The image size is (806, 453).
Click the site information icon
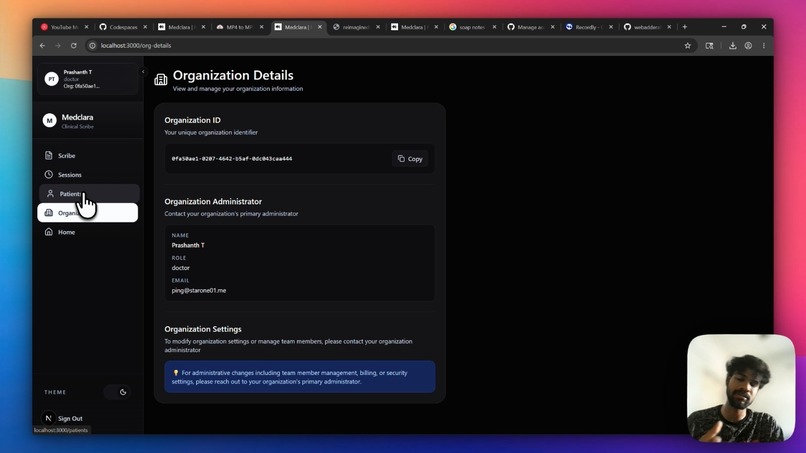92,46
